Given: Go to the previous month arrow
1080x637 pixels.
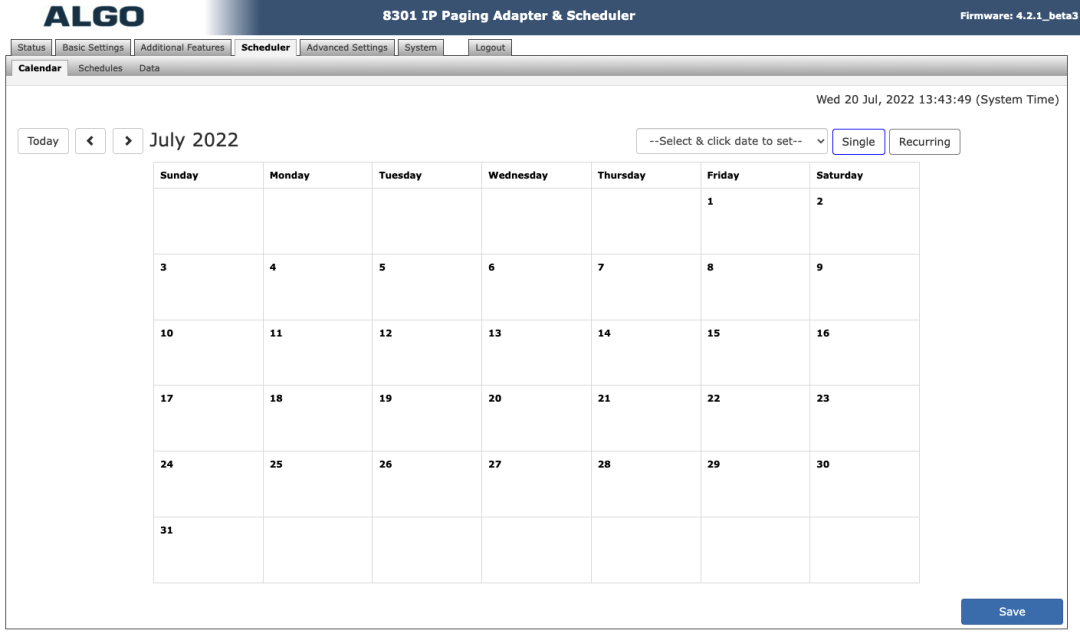Looking at the screenshot, I should 90,141.
